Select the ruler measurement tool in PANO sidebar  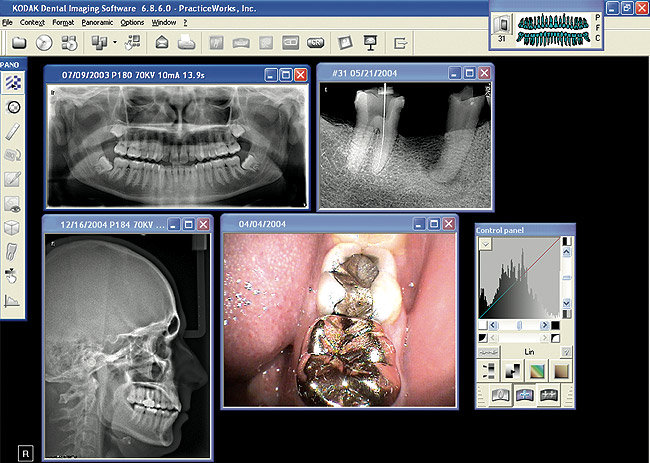point(13,130)
